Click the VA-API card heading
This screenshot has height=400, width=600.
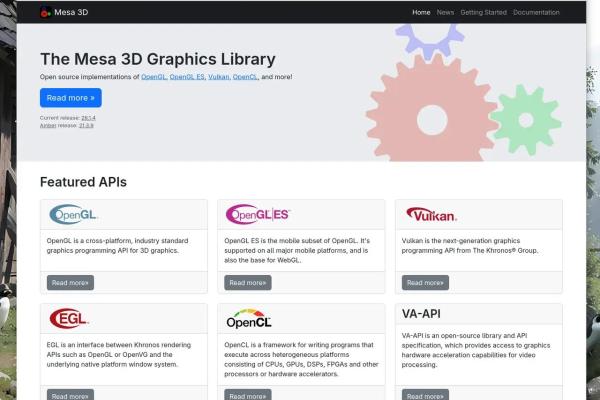pyautogui.click(x=421, y=314)
